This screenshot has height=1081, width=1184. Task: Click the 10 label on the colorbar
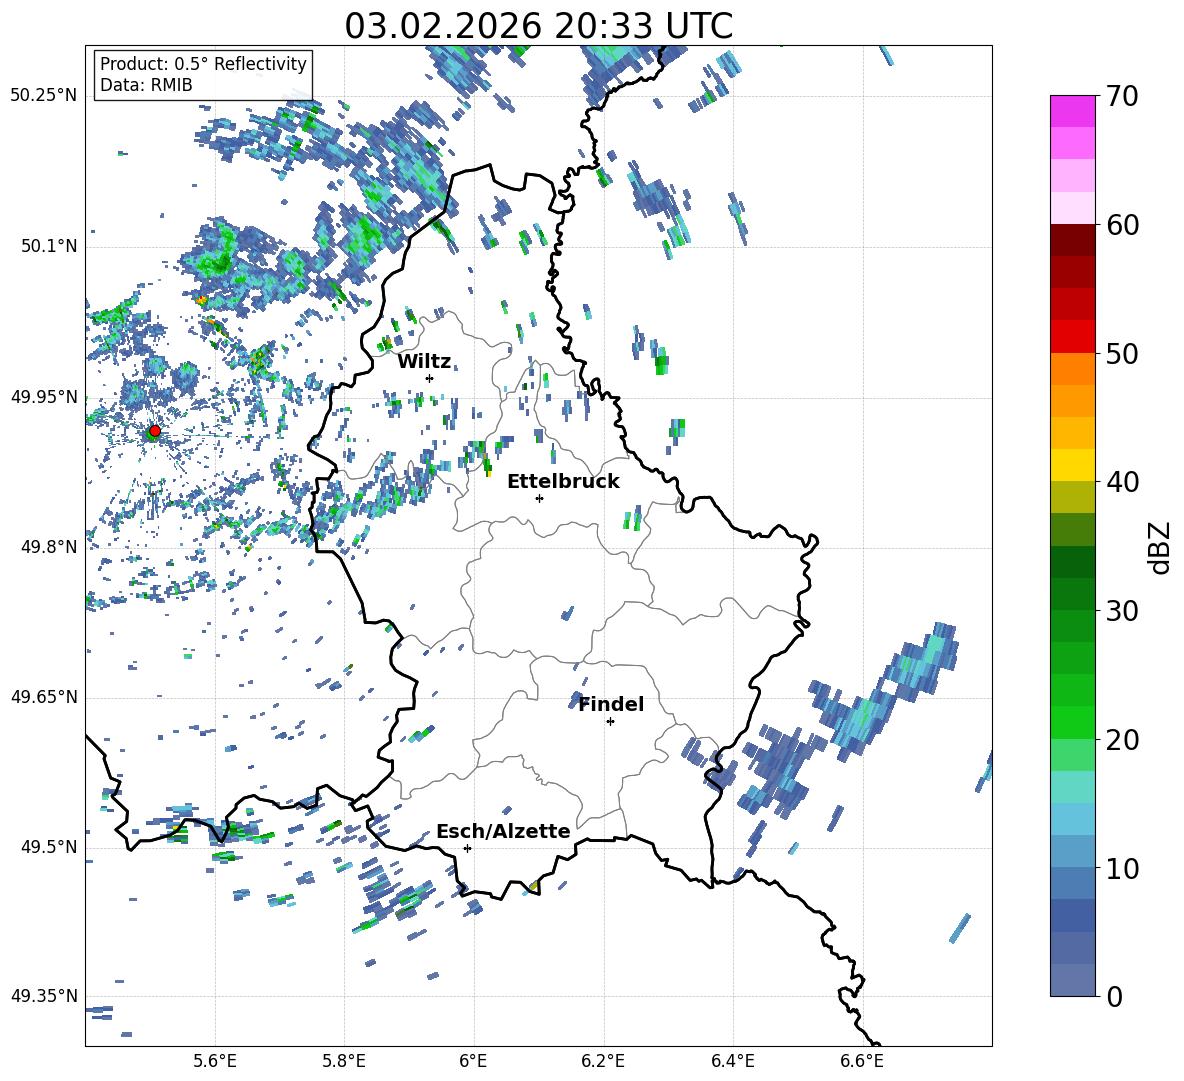[1122, 868]
